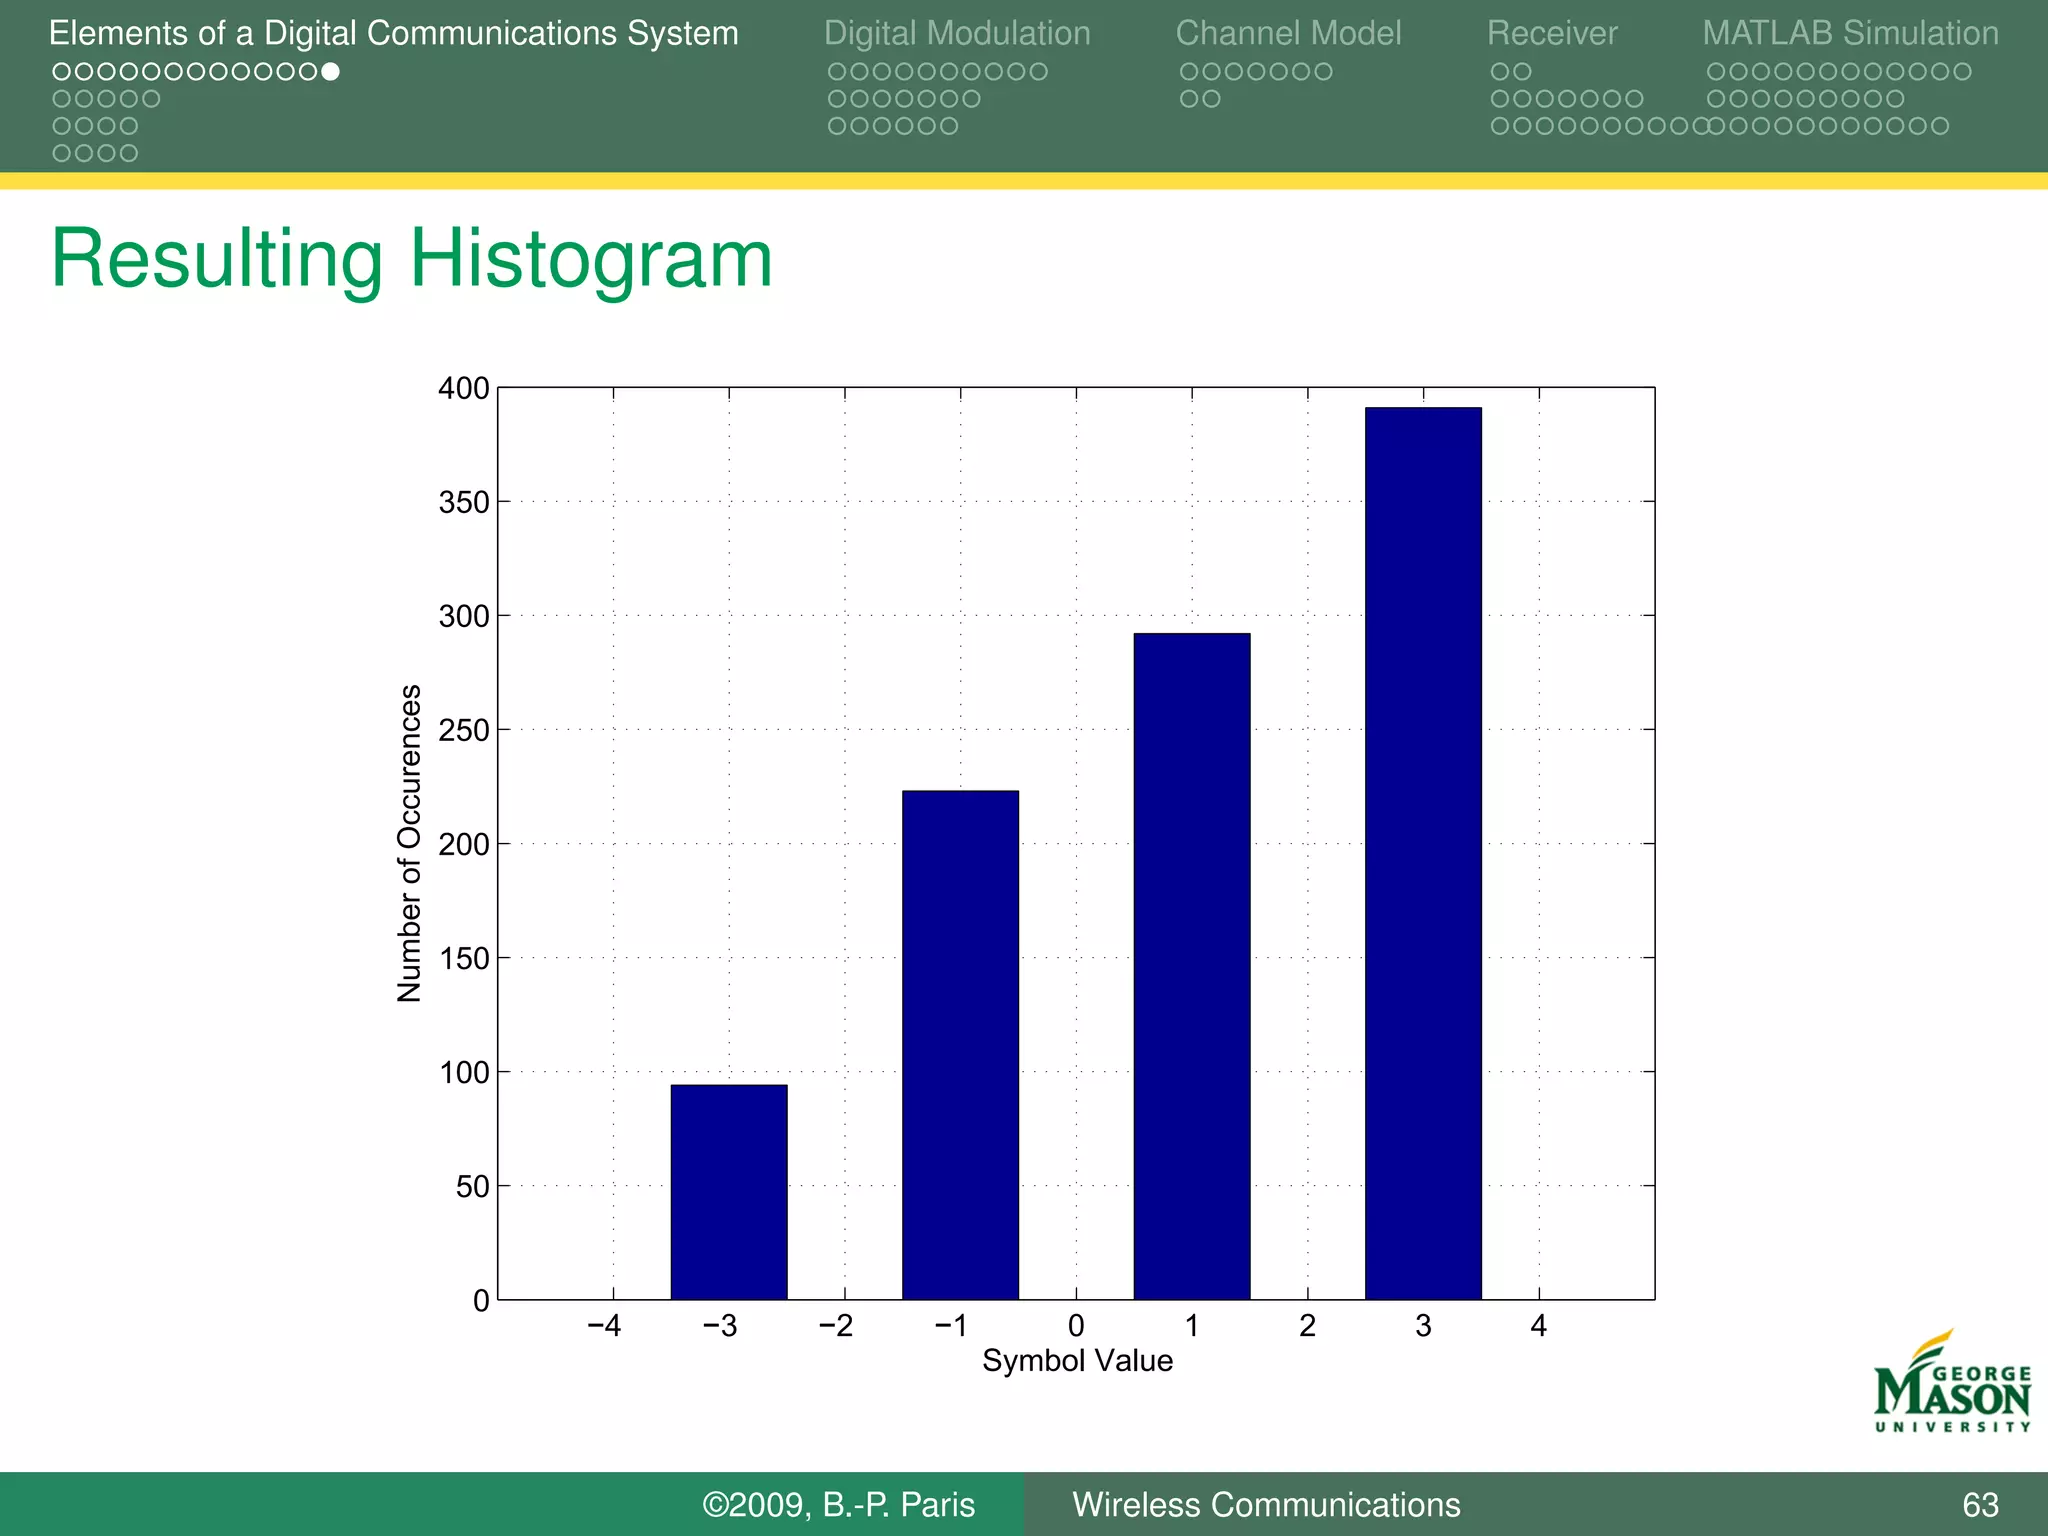Click the first dot under Digital Modulation
The height and width of the screenshot is (1536, 2048).
tap(836, 71)
